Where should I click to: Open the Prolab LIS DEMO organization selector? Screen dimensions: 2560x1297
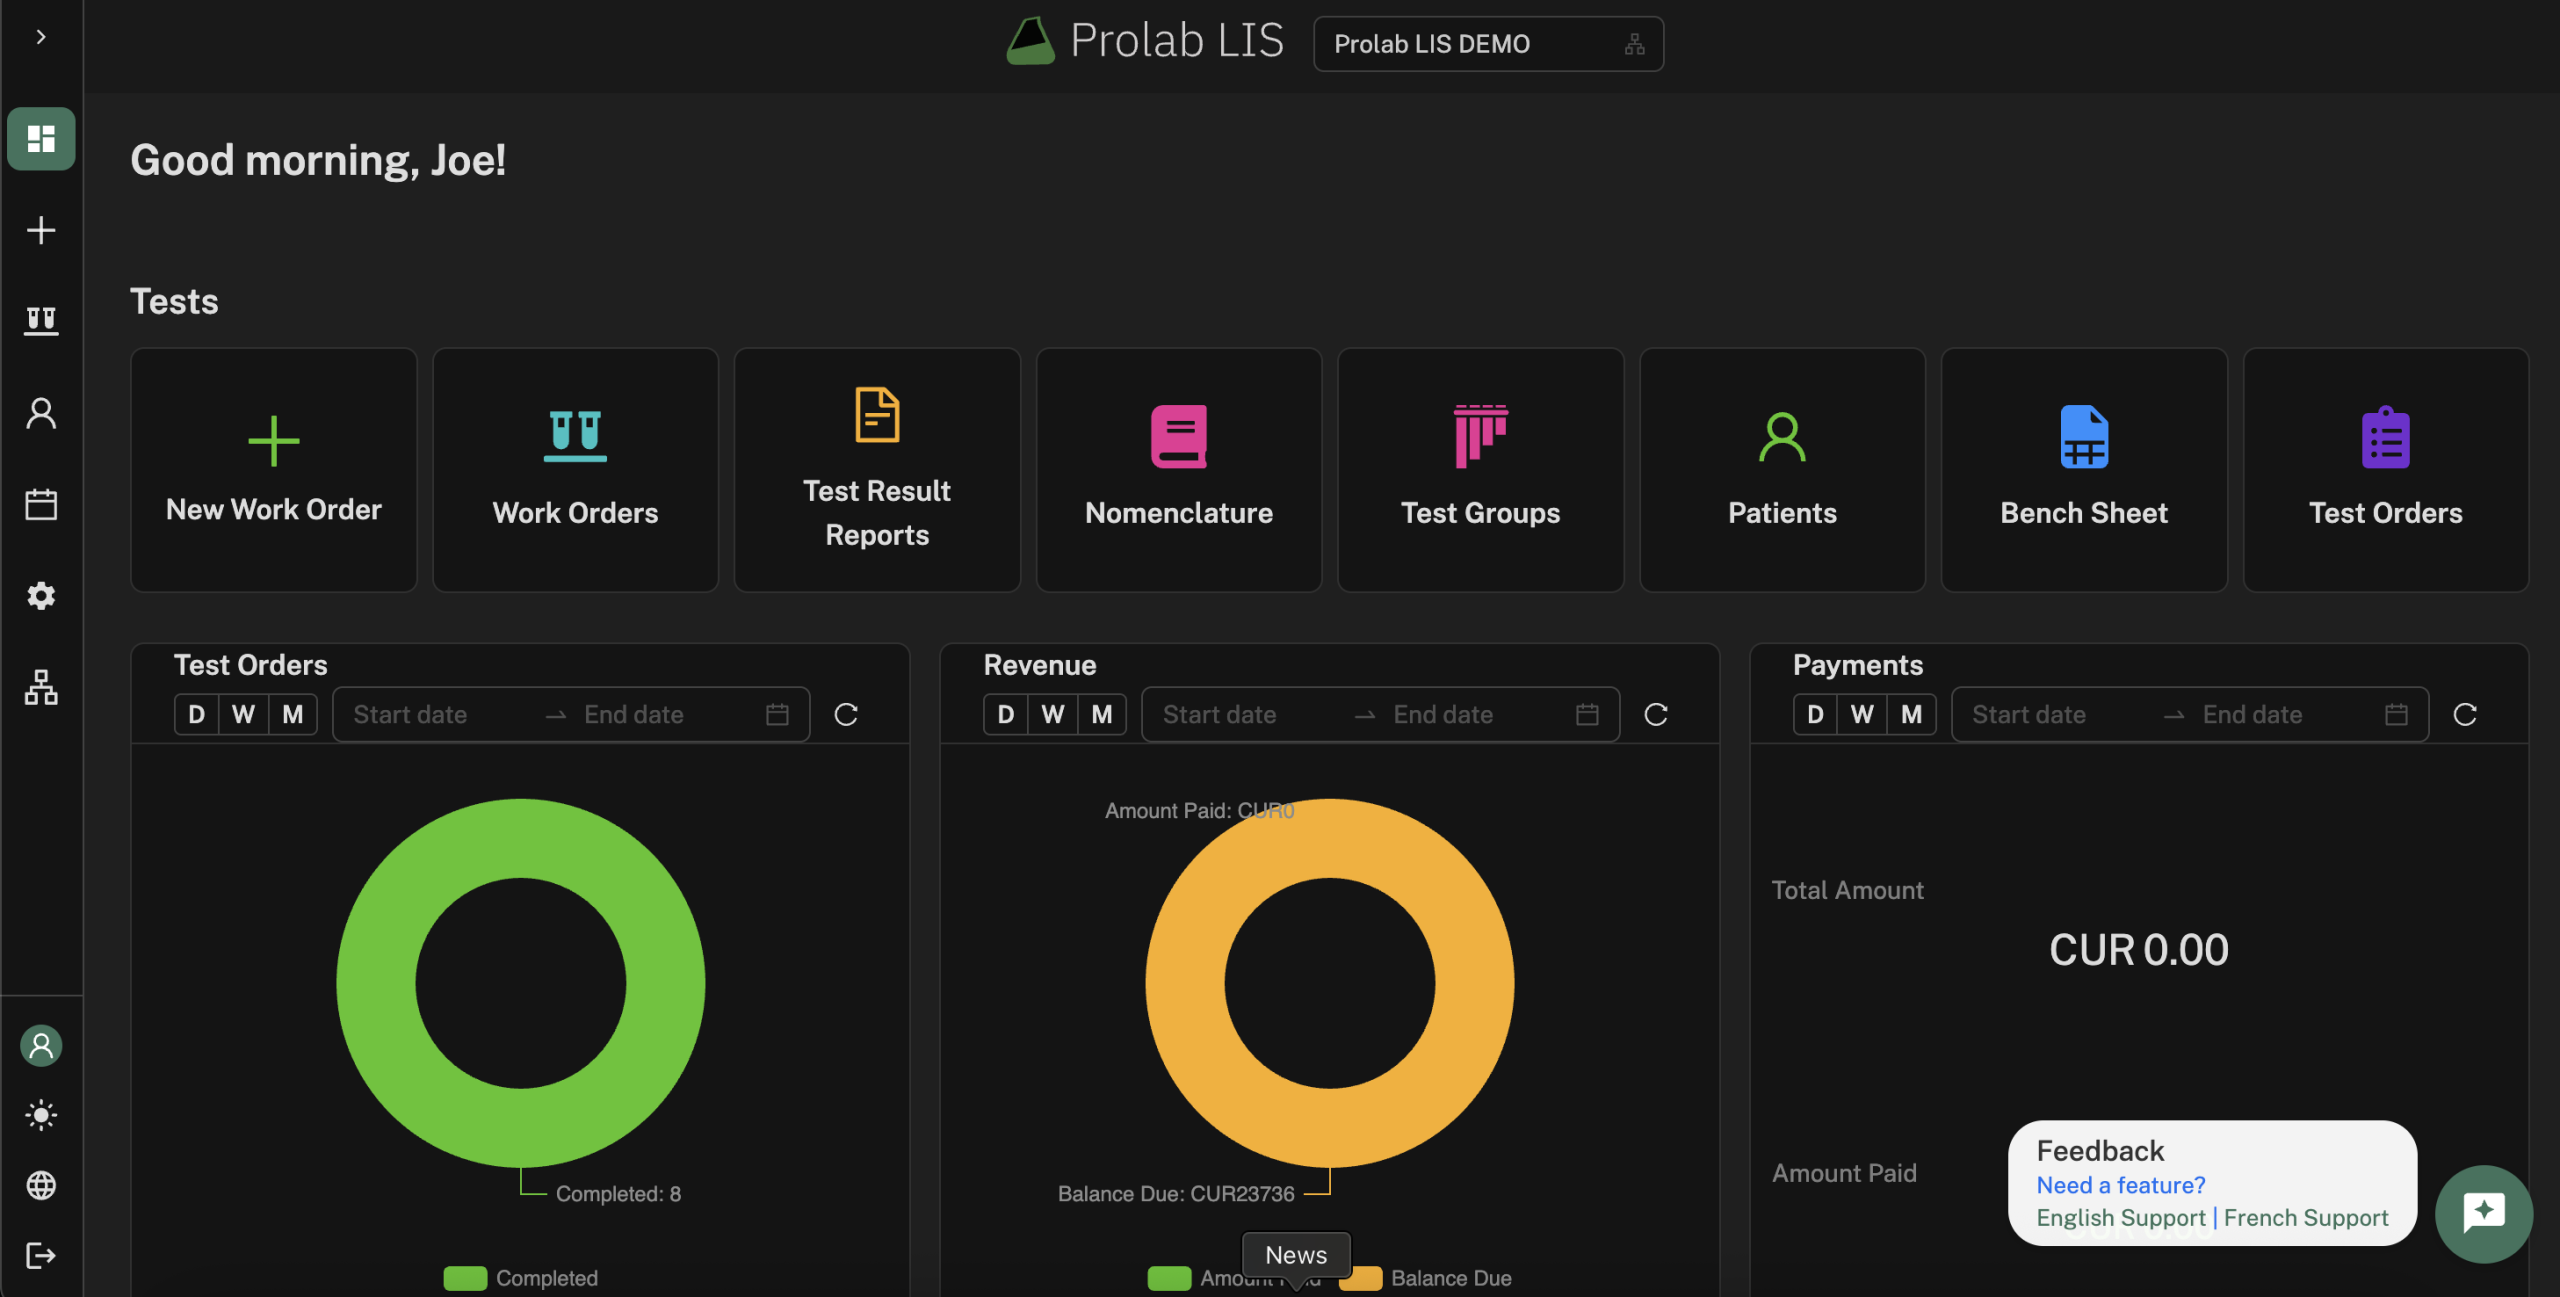point(1487,44)
